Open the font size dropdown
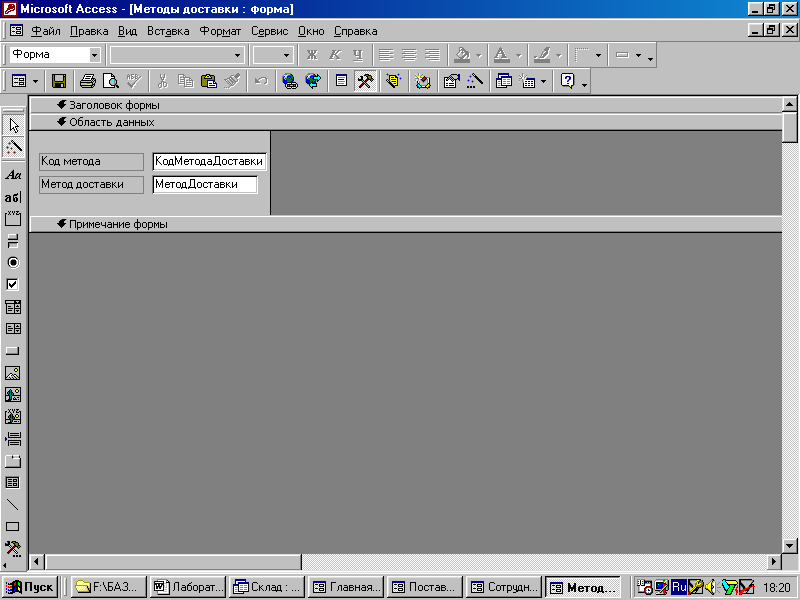 pos(287,55)
